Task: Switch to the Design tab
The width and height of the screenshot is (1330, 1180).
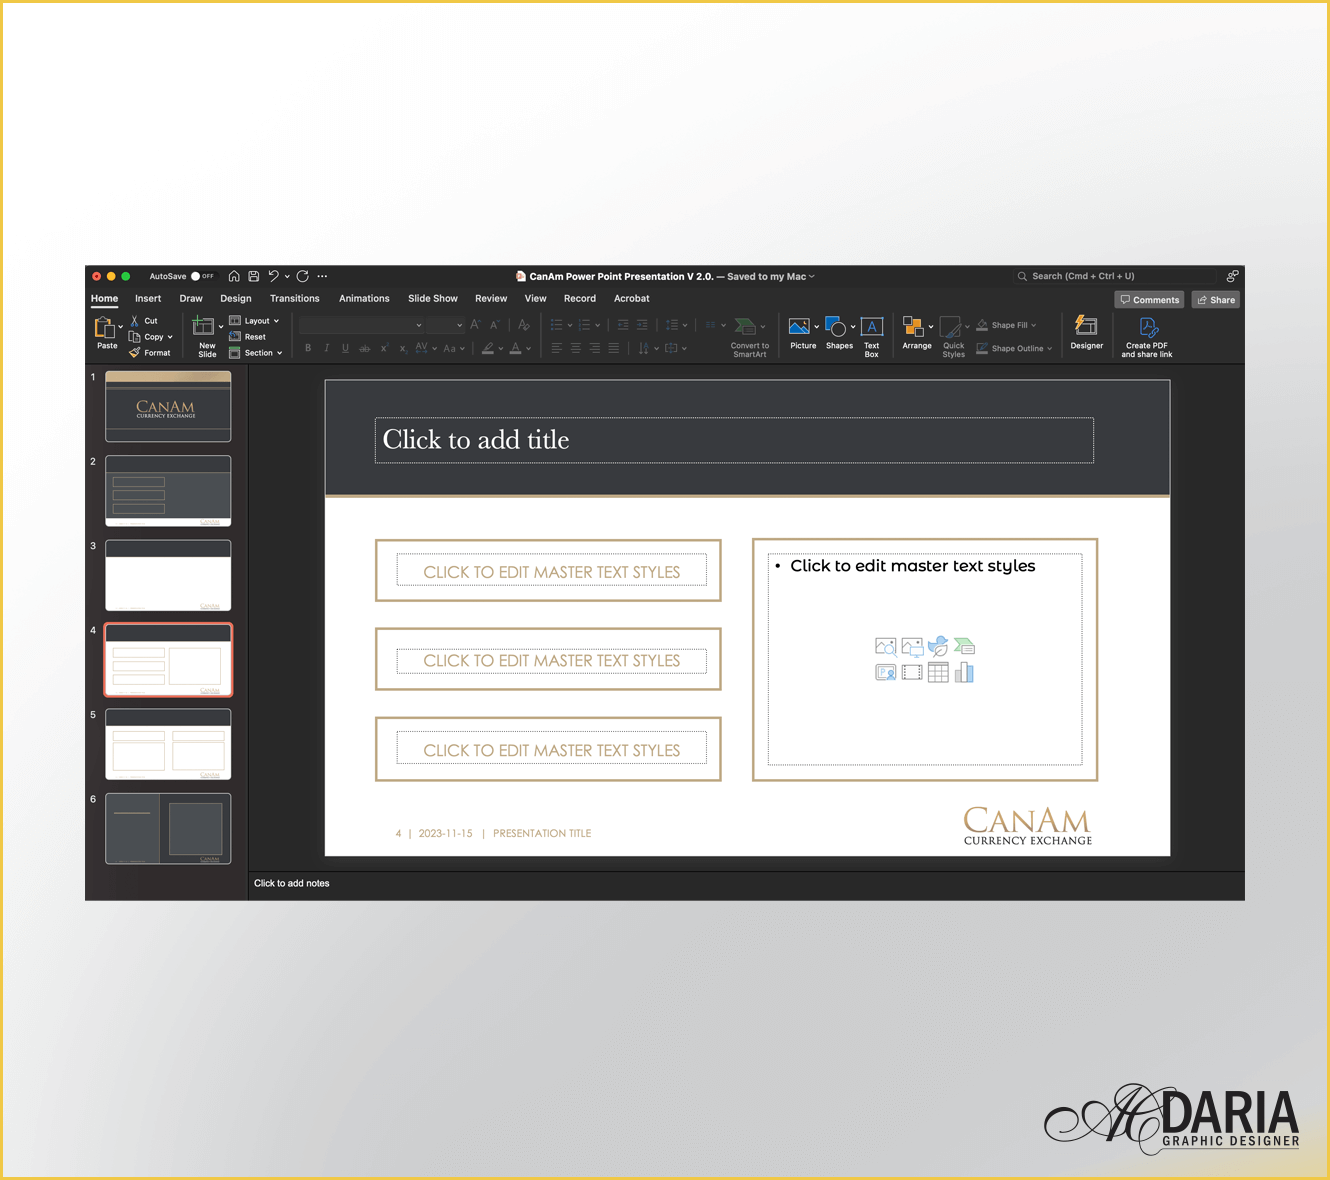Action: coord(236,299)
